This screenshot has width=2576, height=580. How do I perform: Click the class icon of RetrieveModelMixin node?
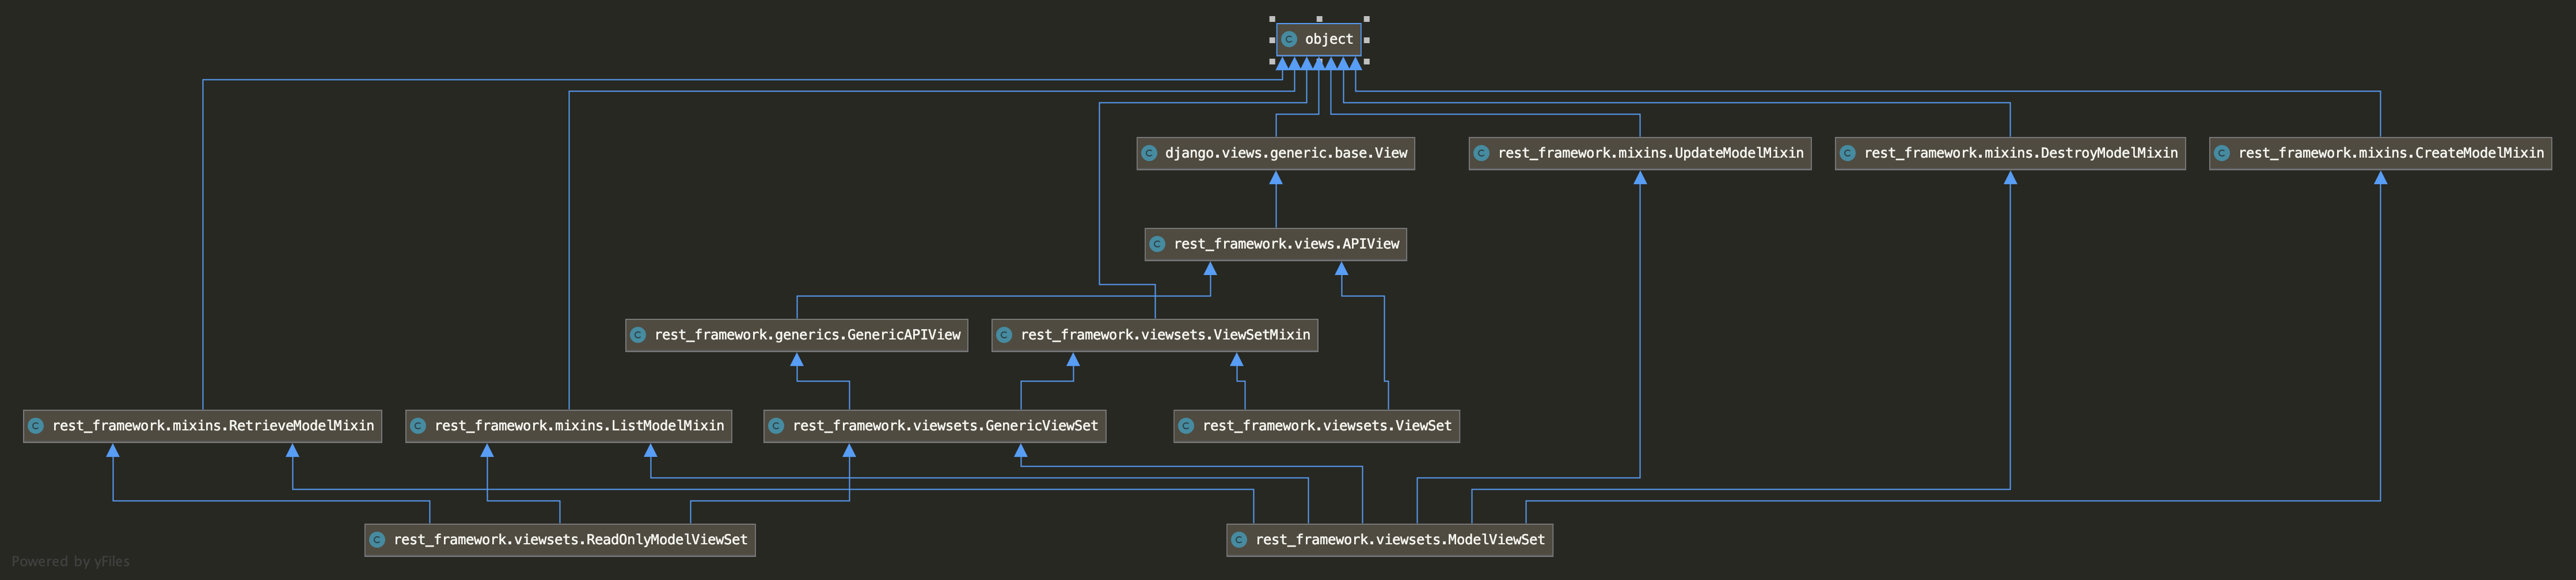coord(36,426)
